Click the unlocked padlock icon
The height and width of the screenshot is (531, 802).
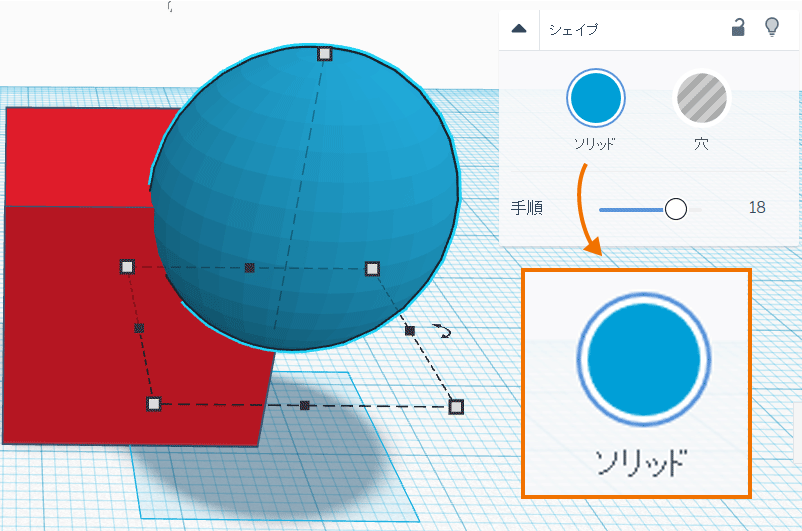point(738,28)
